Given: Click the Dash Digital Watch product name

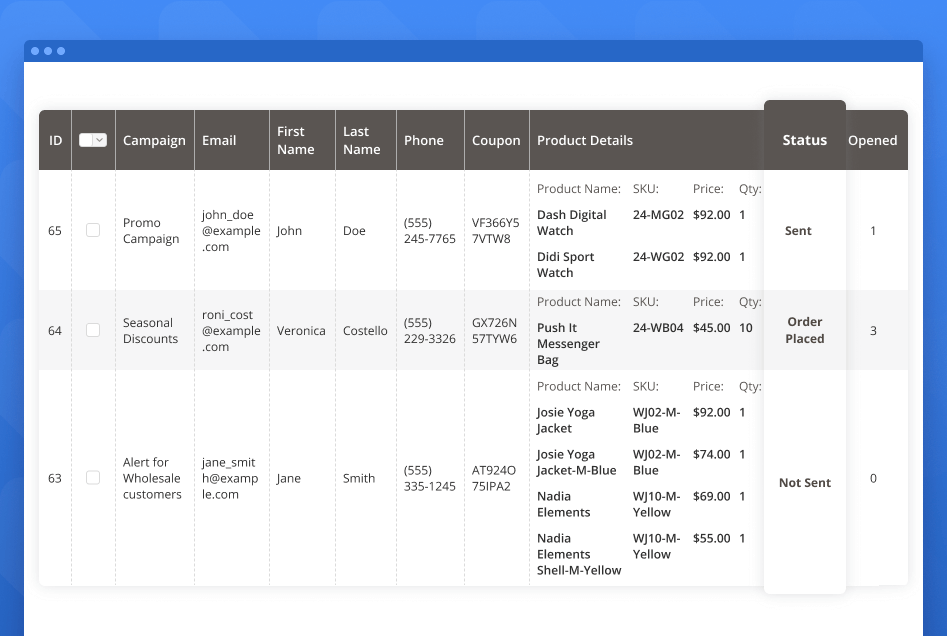Looking at the screenshot, I should 571,222.
